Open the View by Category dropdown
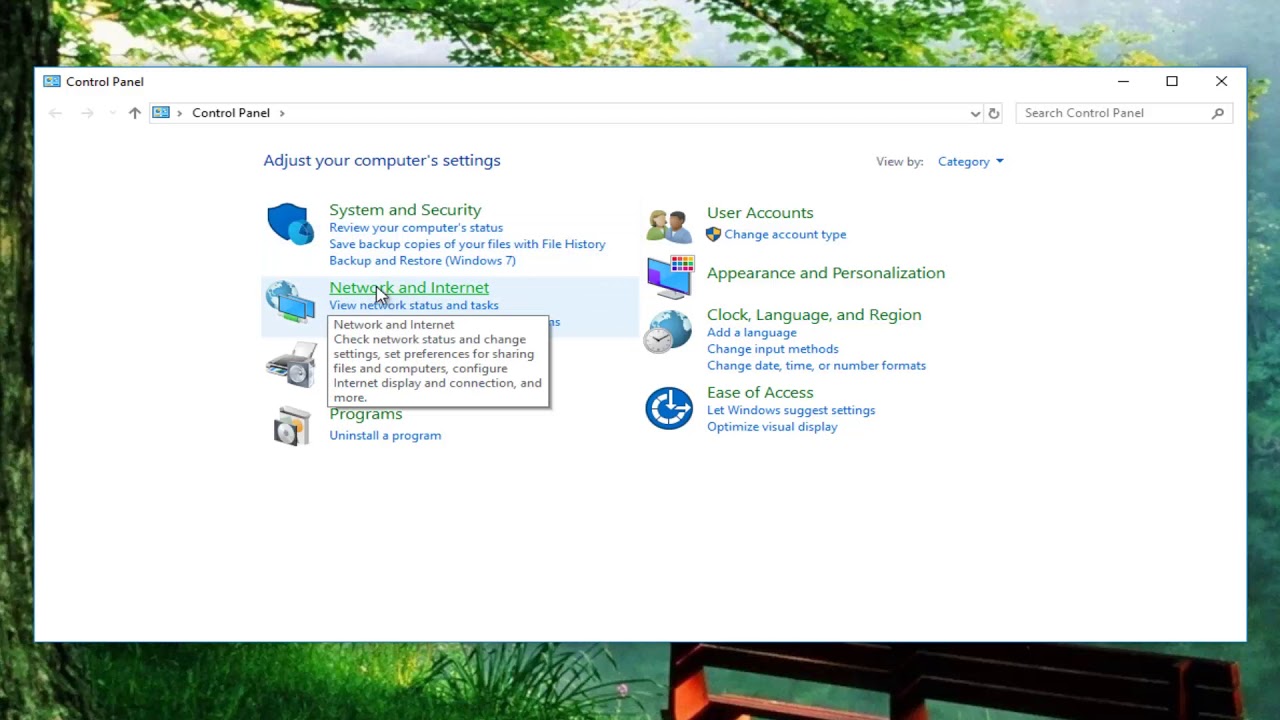Viewport: 1280px width, 720px height. pos(970,162)
